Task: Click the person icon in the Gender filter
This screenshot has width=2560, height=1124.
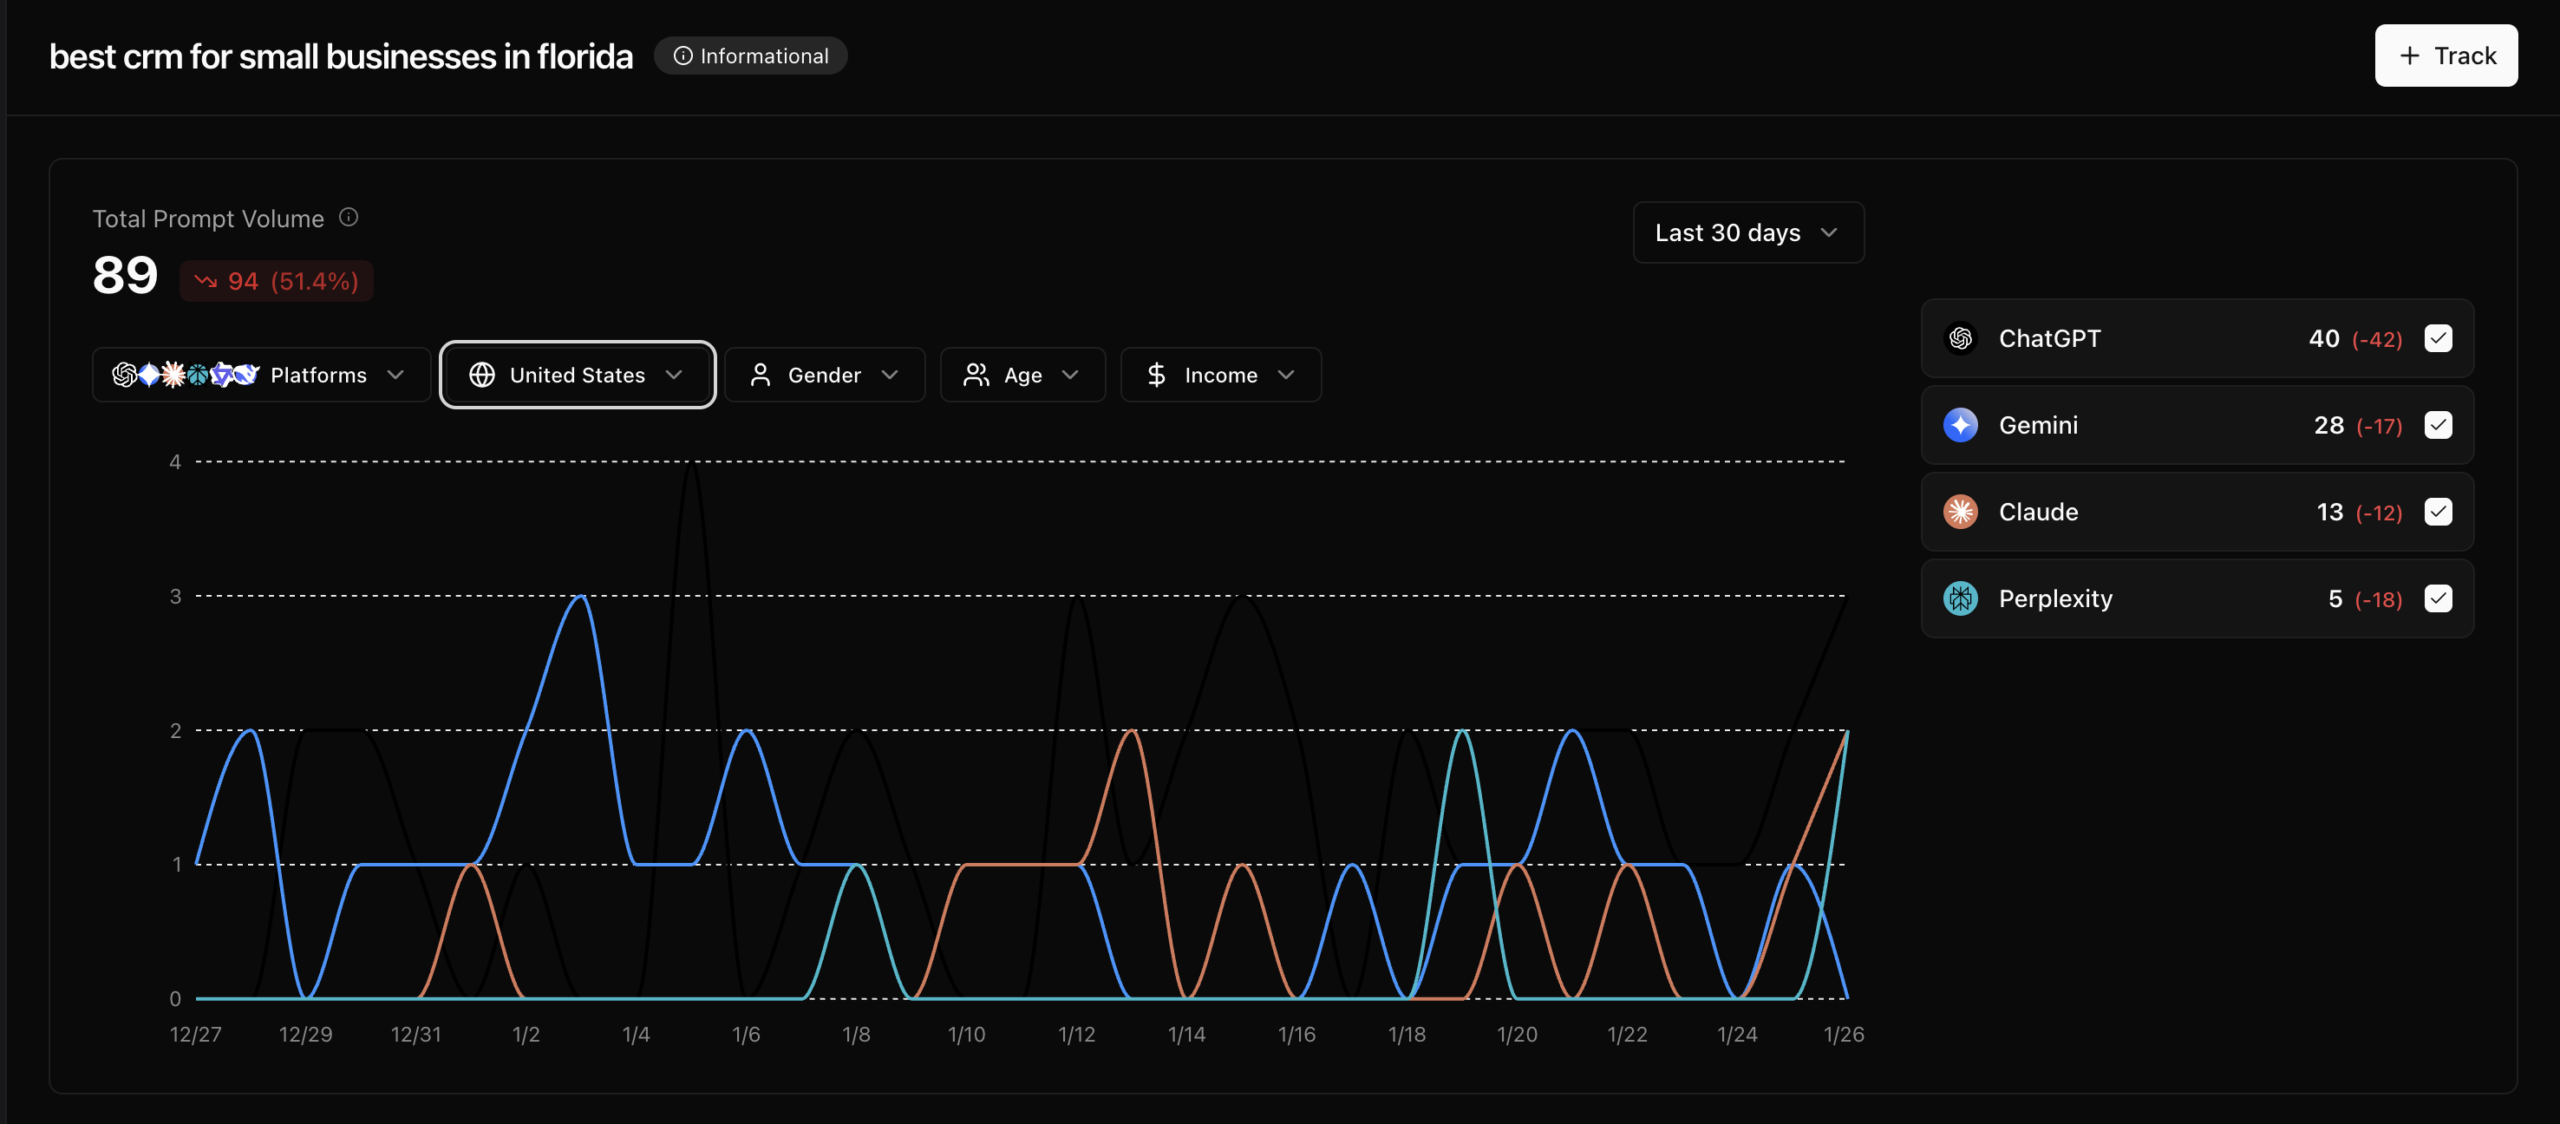Action: (x=762, y=374)
